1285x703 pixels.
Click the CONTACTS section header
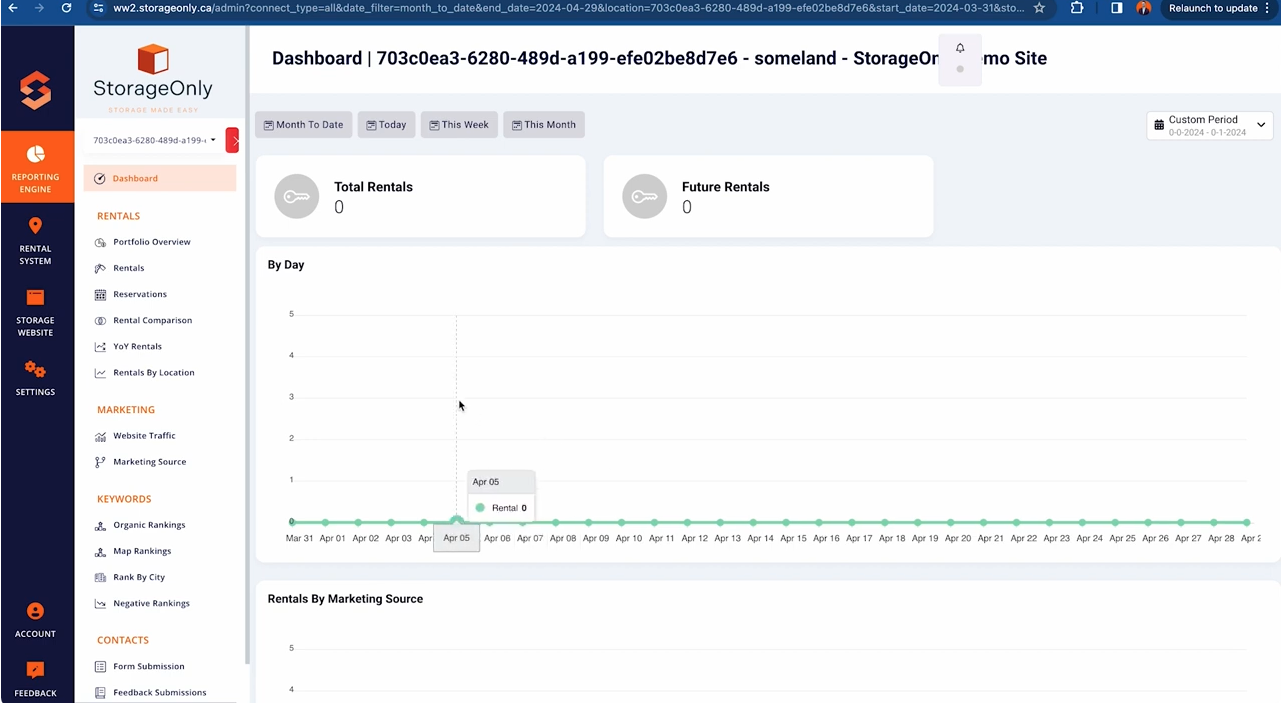pyautogui.click(x=123, y=640)
